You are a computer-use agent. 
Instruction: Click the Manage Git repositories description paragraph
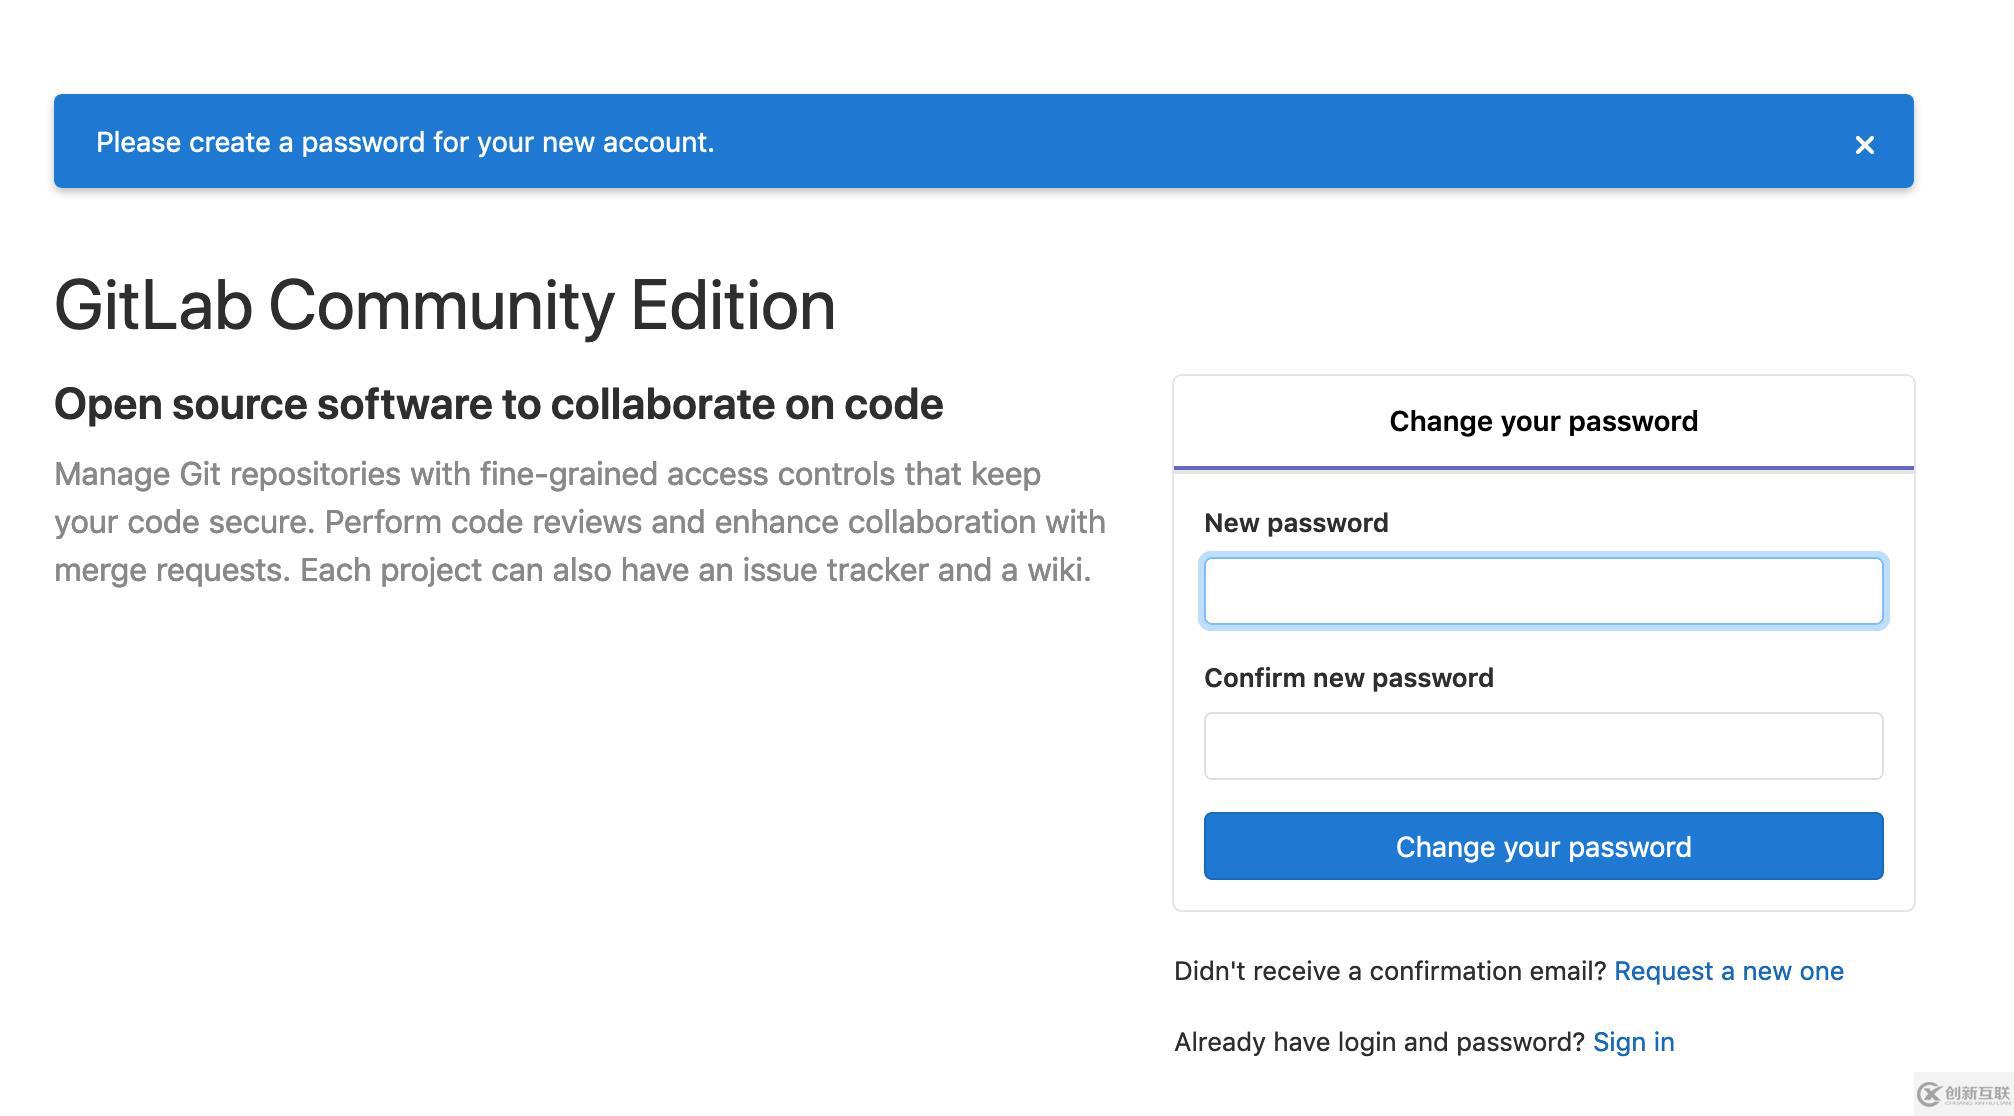579,522
